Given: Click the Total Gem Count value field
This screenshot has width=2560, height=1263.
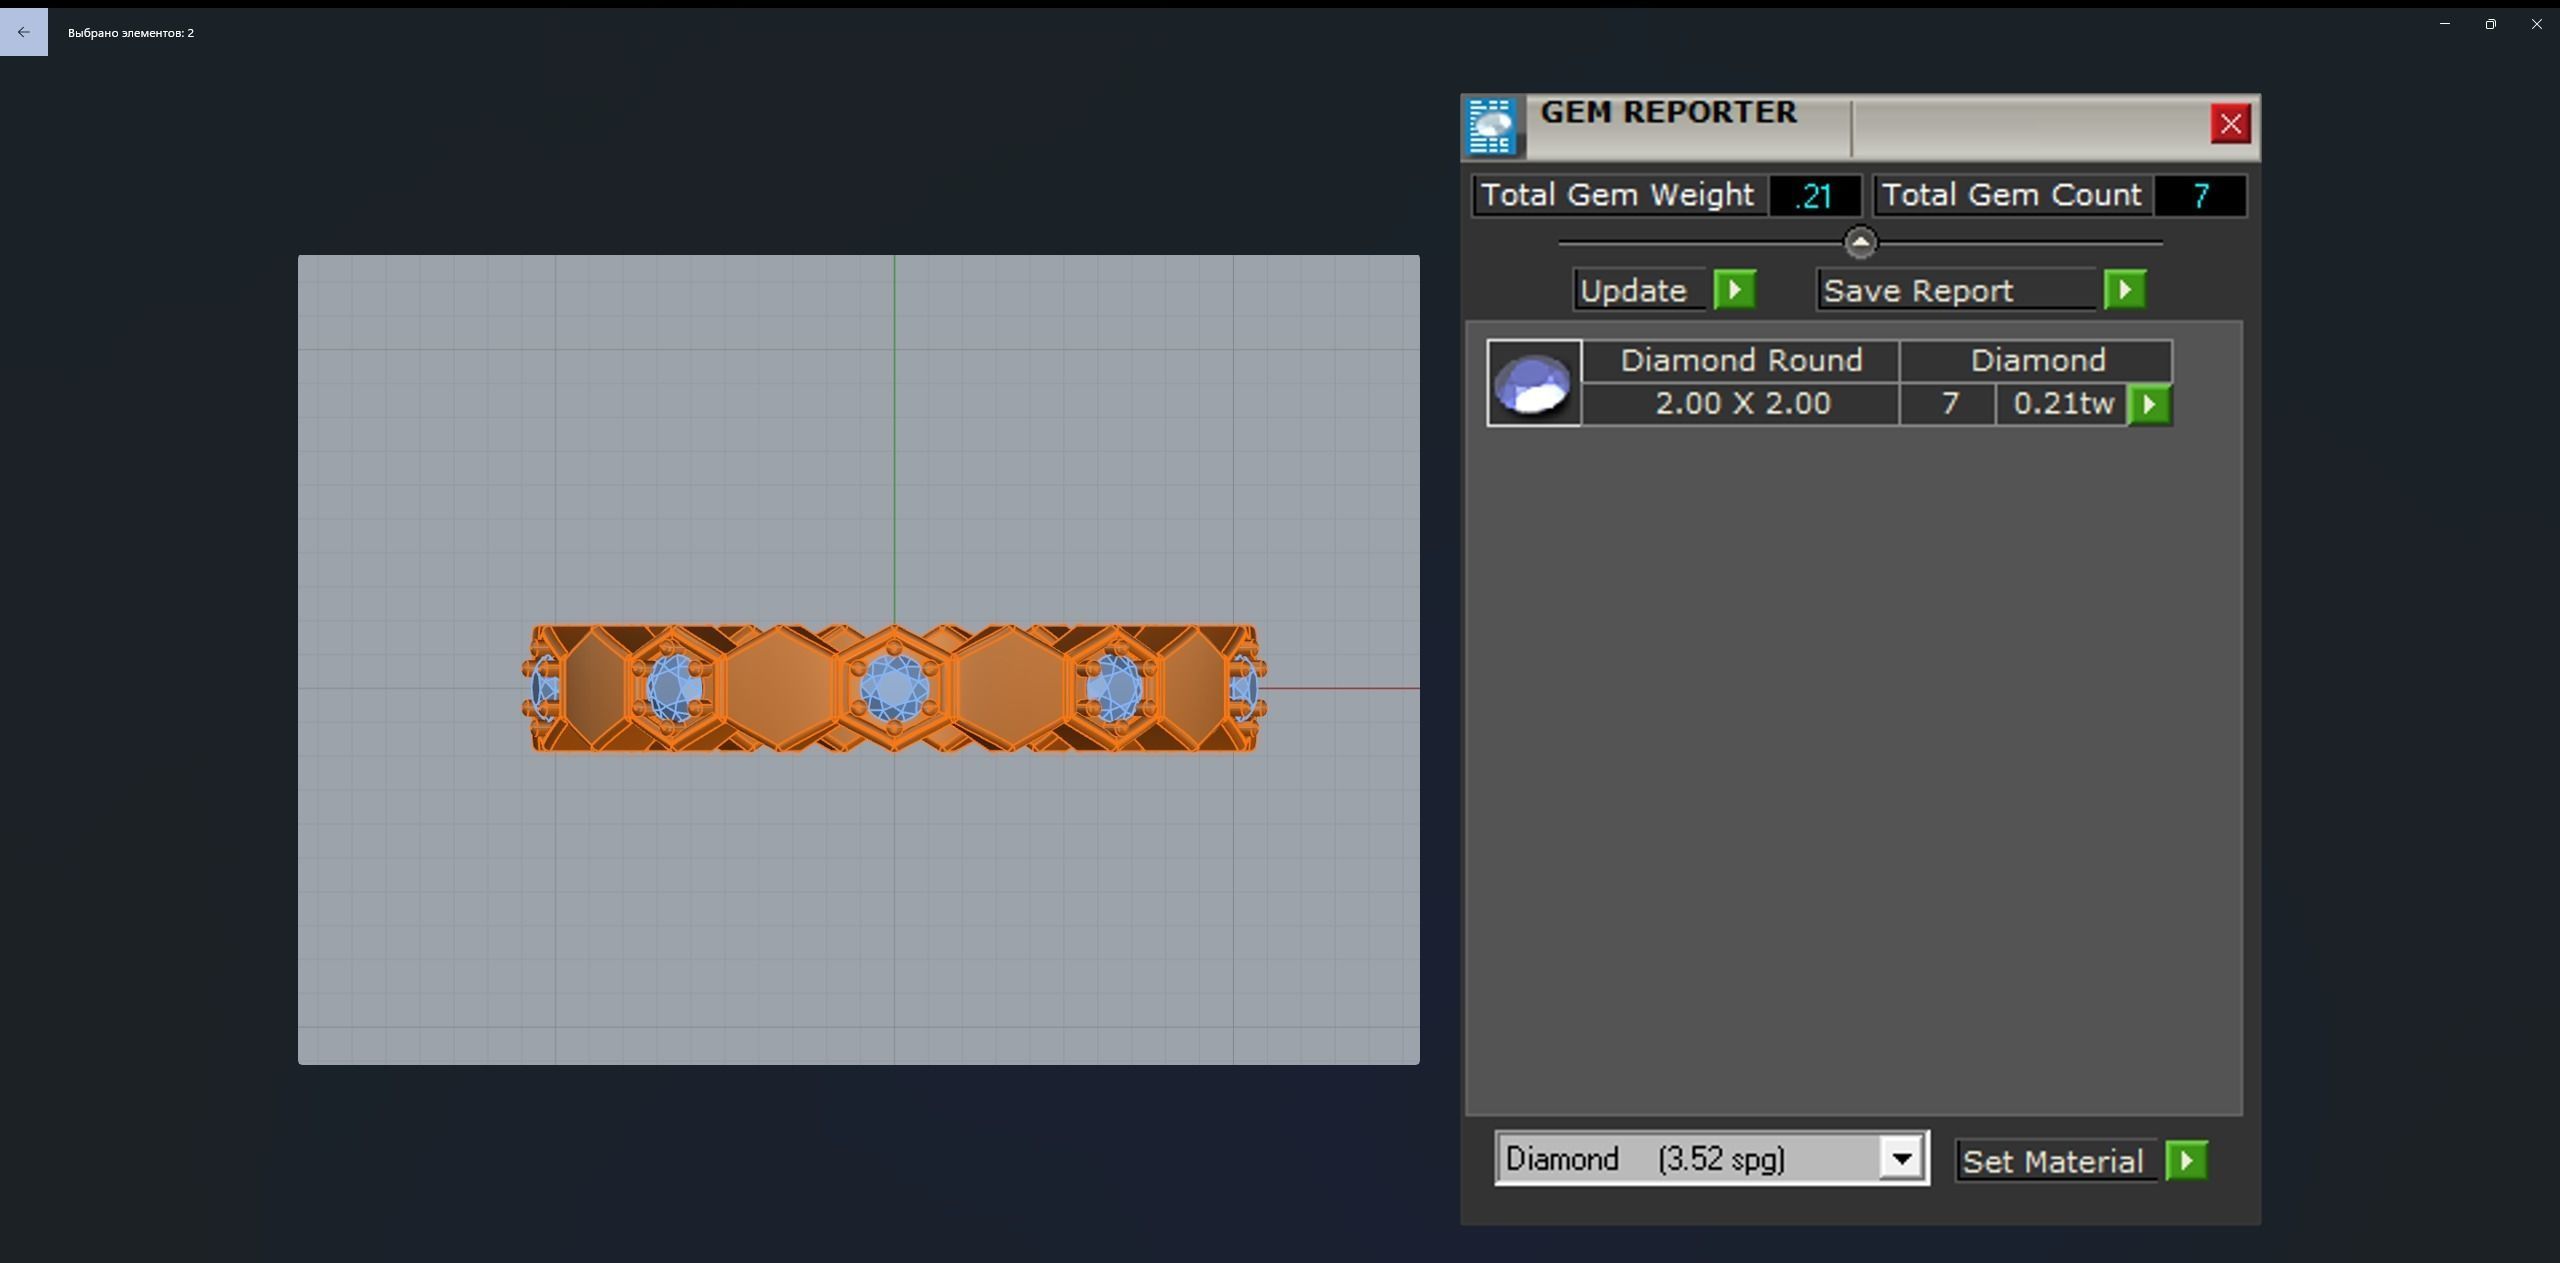Looking at the screenshot, I should (x=2199, y=196).
